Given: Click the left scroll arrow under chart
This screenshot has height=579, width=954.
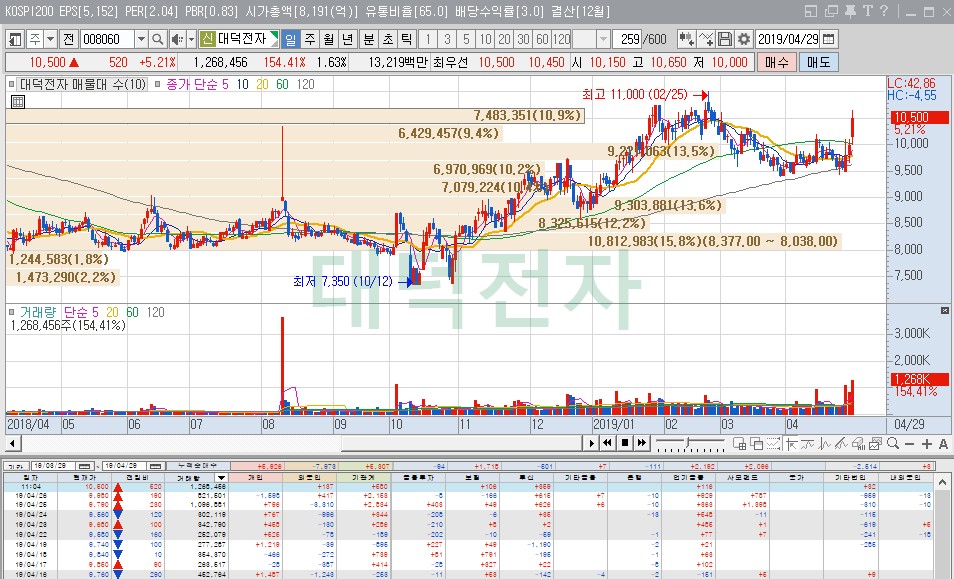Looking at the screenshot, I should tap(15, 444).
